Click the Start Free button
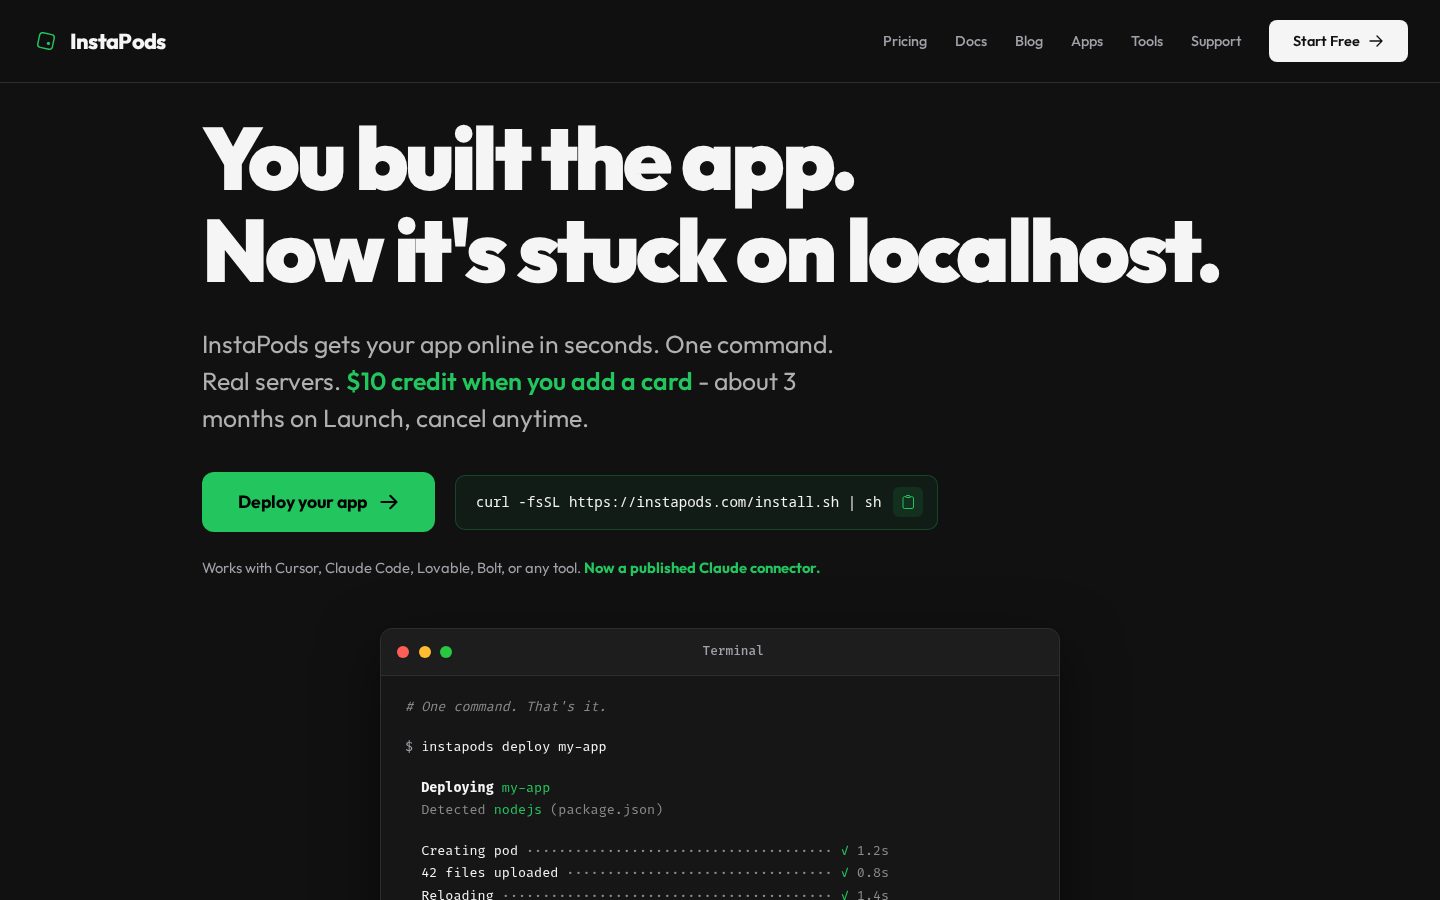1440x900 pixels. pyautogui.click(x=1338, y=41)
